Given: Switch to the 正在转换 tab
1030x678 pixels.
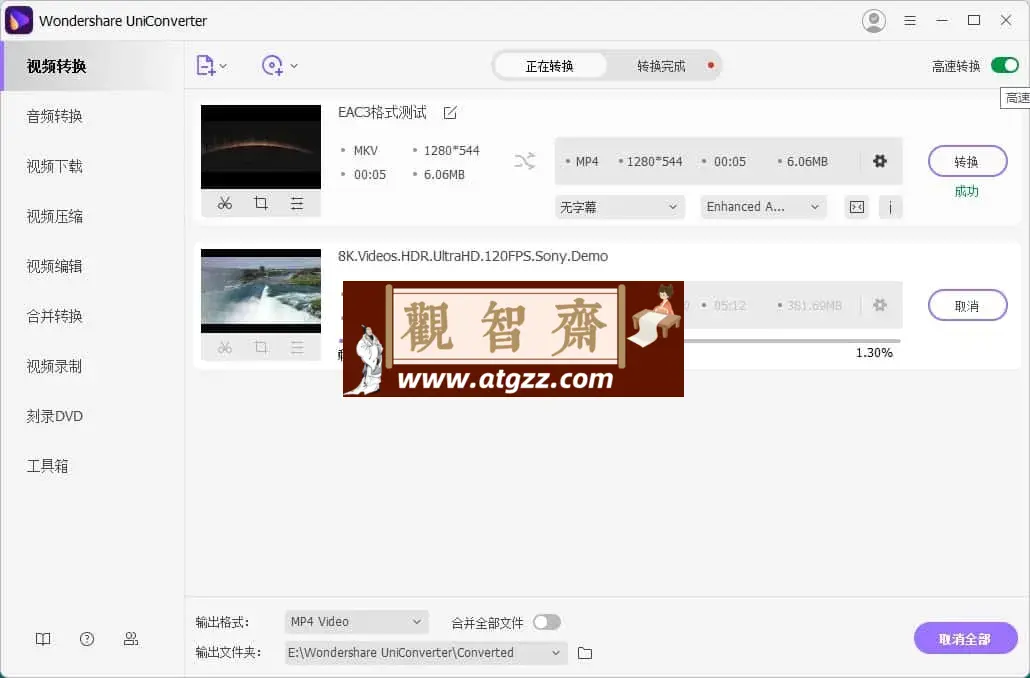Looking at the screenshot, I should click(x=550, y=66).
